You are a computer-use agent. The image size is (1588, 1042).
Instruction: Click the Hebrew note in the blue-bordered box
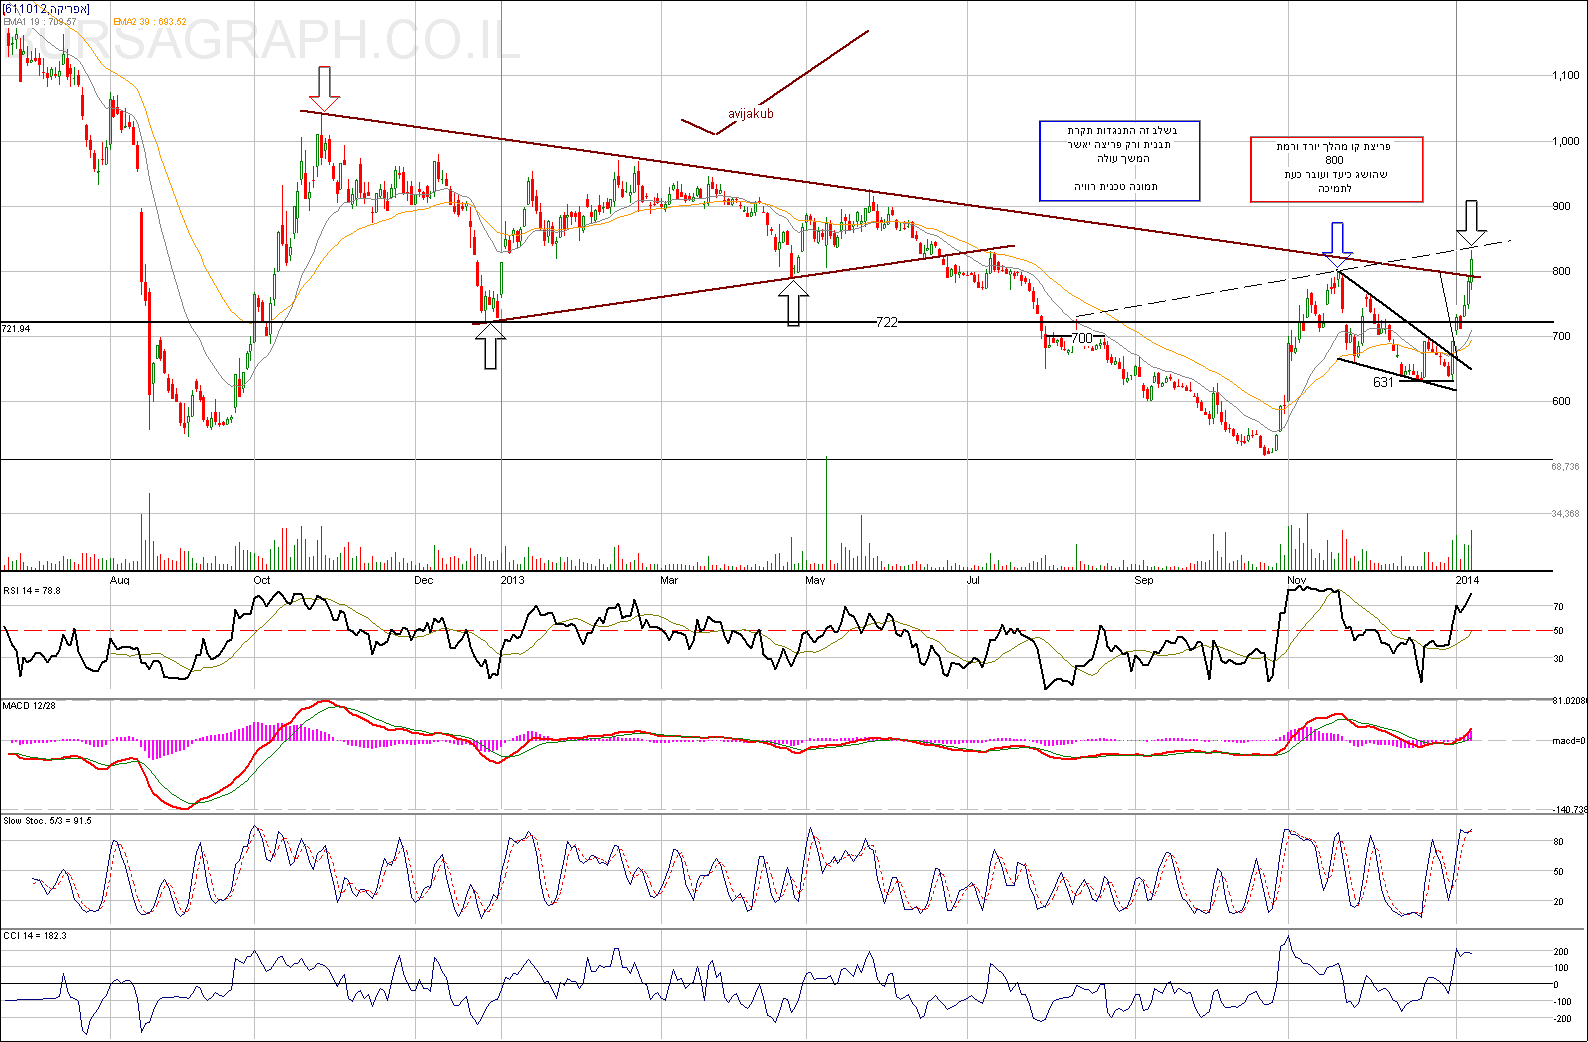(1120, 160)
